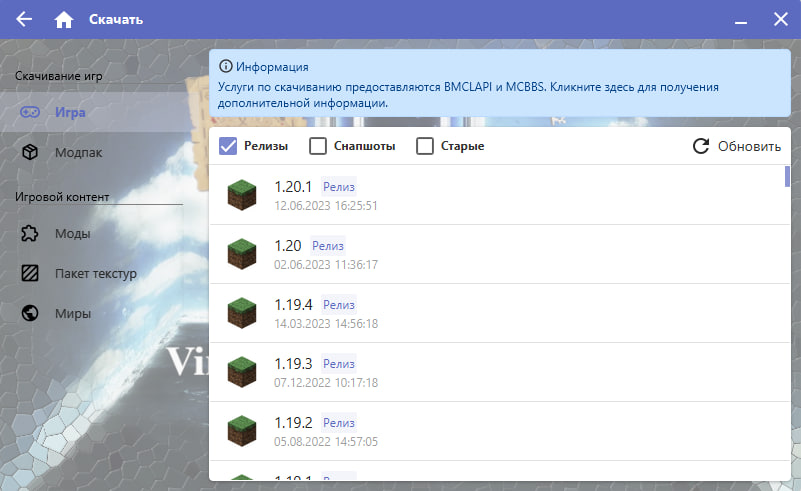
Task: Click the grass block icon of 1.19.2
Action: coord(242,431)
